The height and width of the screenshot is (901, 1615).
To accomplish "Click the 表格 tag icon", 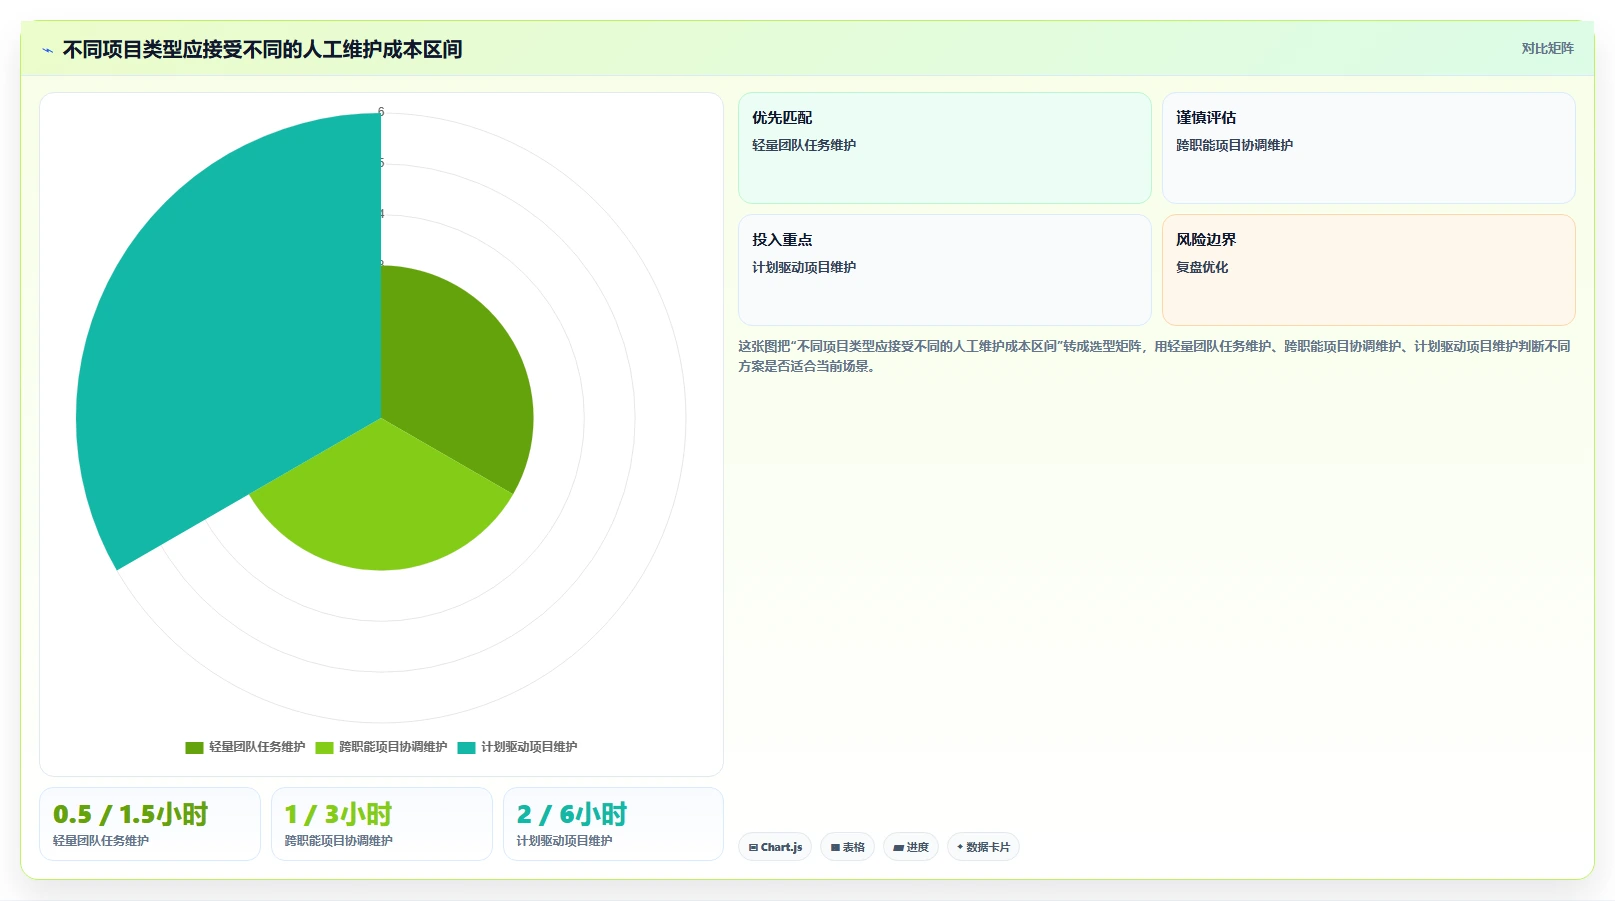I will [x=835, y=847].
